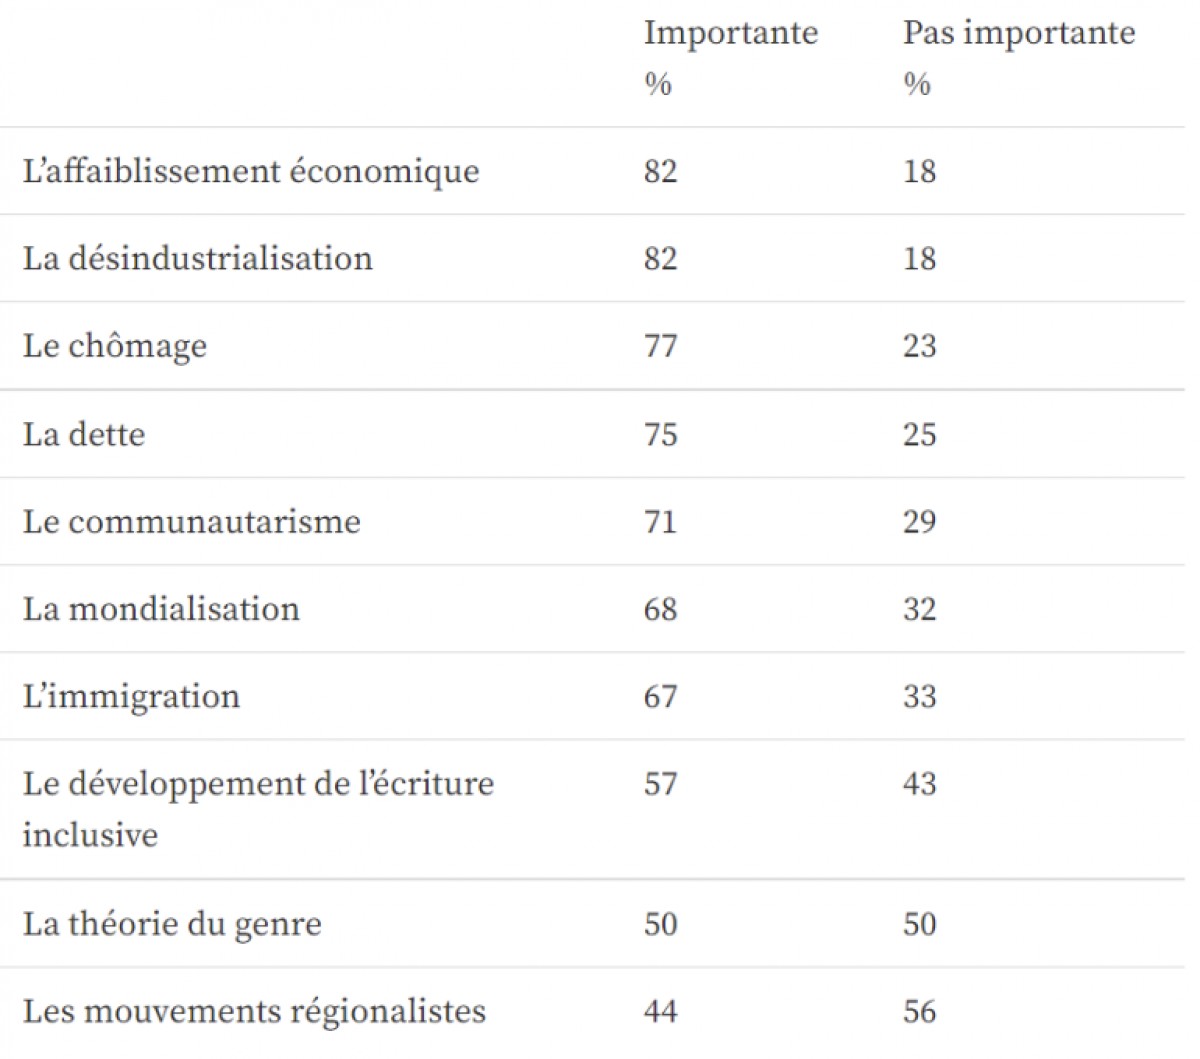
Task: Click the value 43 for écriture inclusive
Action: click(920, 784)
